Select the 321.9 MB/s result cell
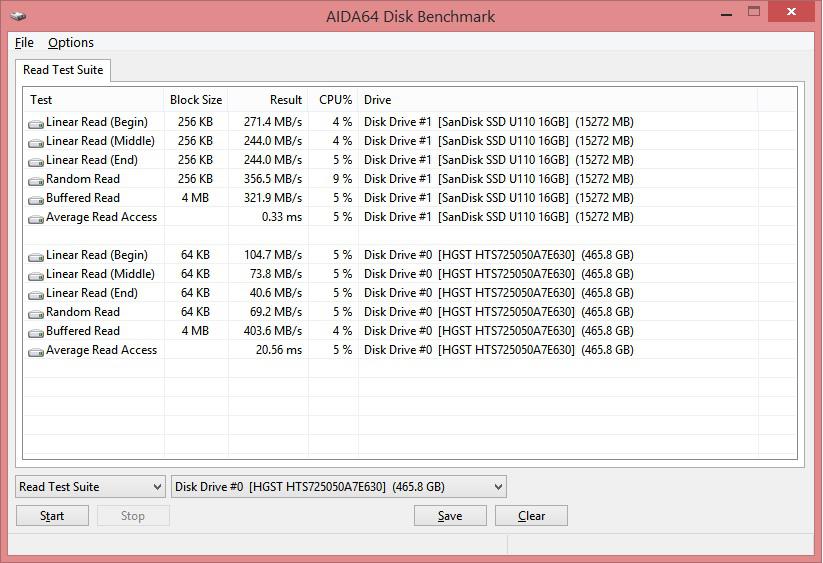 273,198
